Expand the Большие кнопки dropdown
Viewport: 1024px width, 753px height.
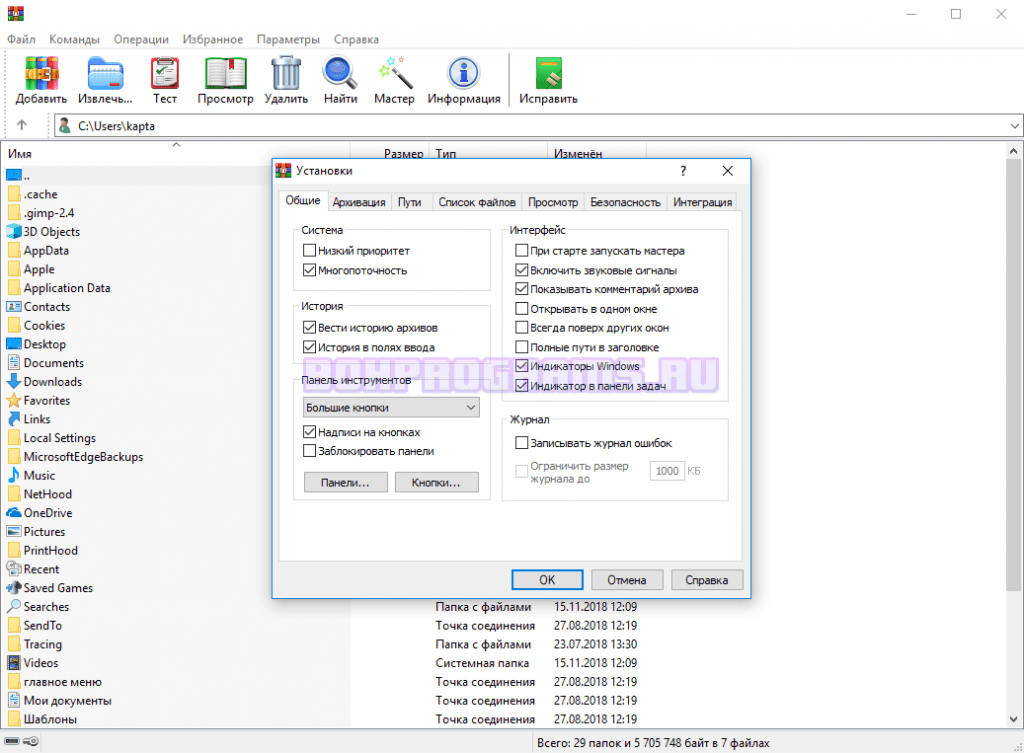tap(471, 408)
